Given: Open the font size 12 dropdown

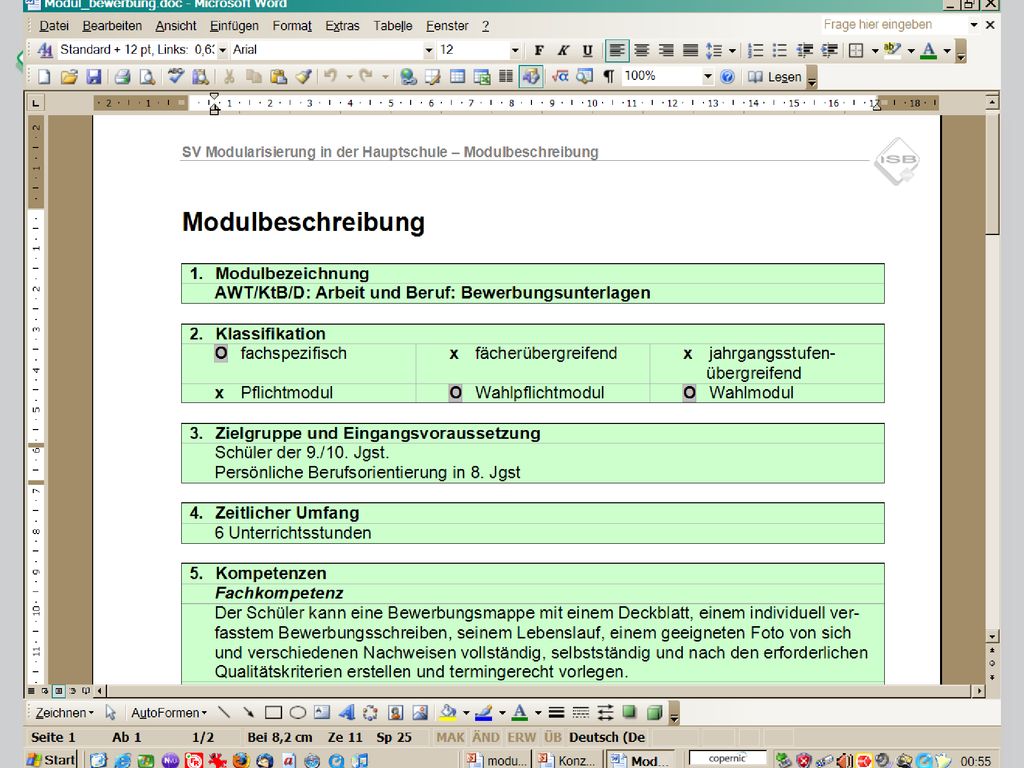Looking at the screenshot, I should pos(515,50).
